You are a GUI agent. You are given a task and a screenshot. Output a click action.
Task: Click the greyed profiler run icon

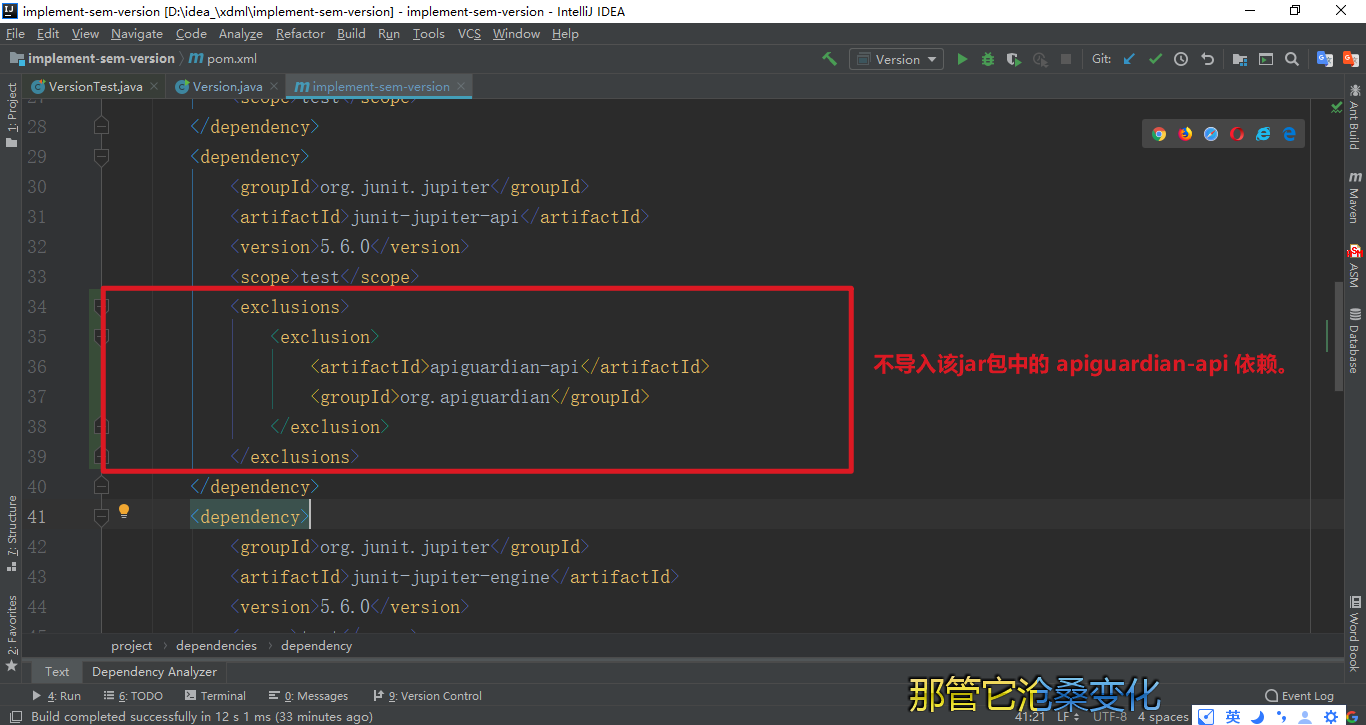[1040, 59]
